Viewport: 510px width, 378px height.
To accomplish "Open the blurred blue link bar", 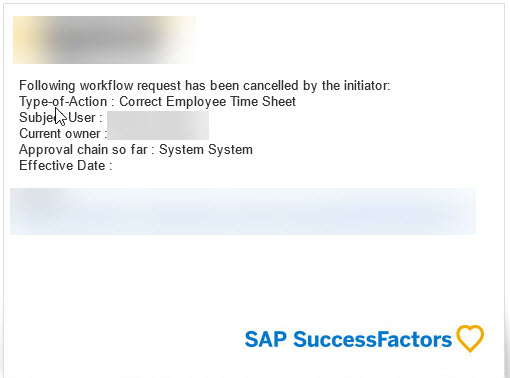I will tap(243, 211).
